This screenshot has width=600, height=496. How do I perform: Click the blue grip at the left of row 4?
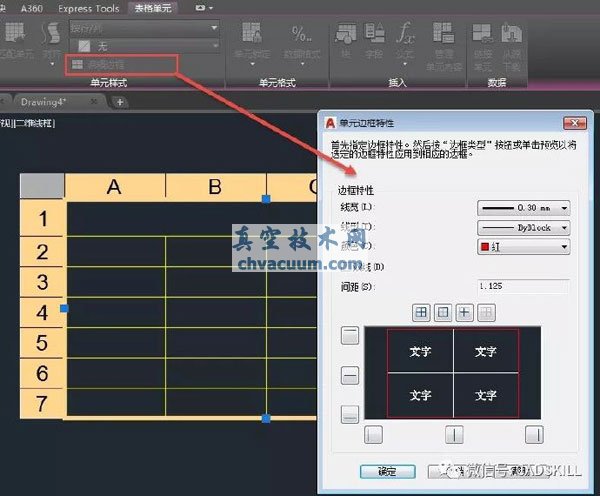tap(64, 308)
